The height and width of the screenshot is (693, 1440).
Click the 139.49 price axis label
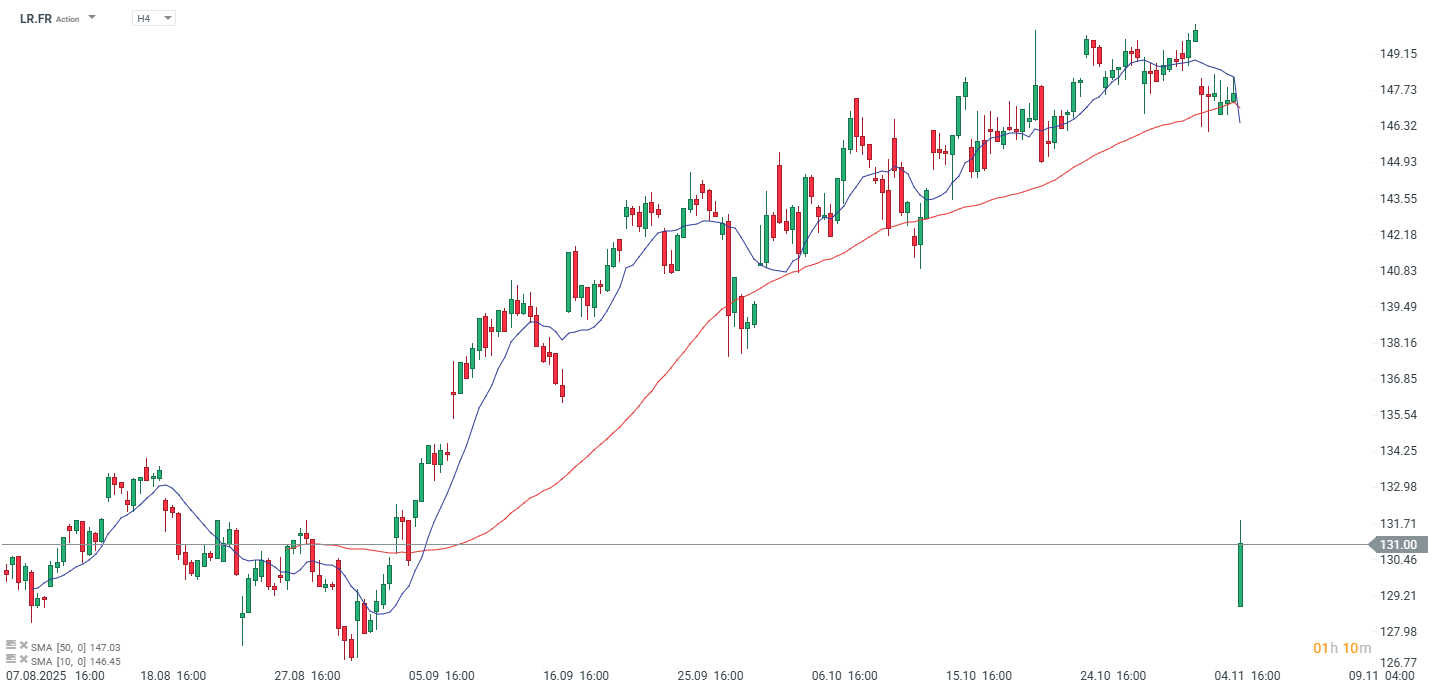tap(1397, 307)
